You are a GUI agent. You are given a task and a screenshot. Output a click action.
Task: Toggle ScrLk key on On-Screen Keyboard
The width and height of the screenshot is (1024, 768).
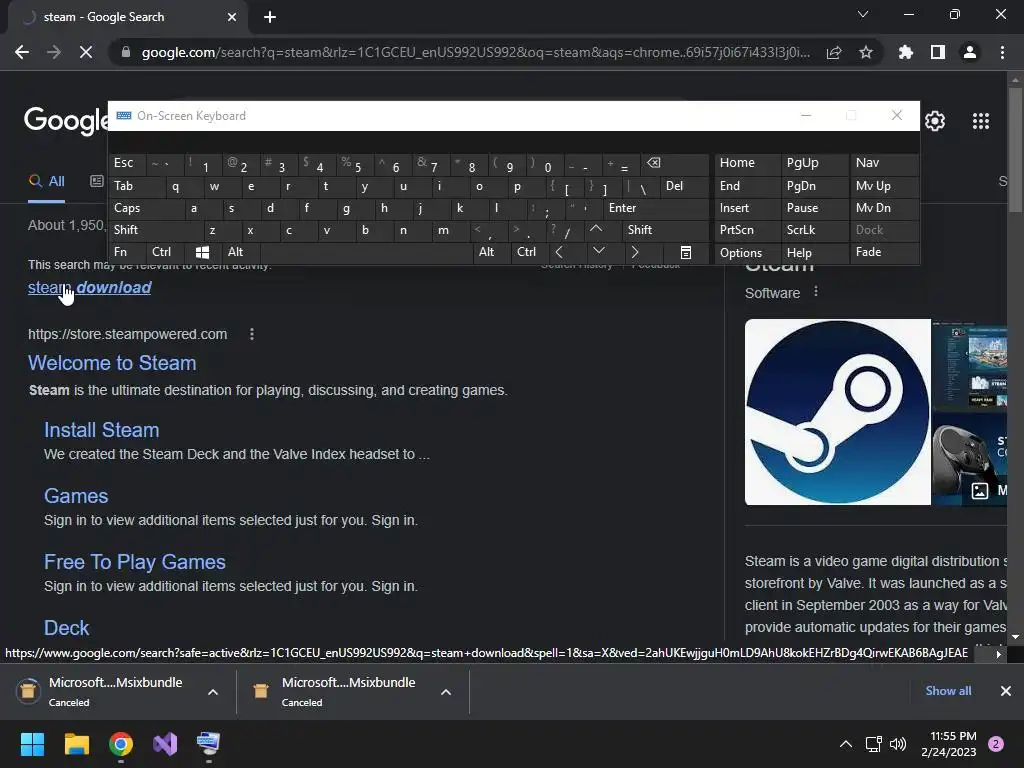click(x=814, y=230)
